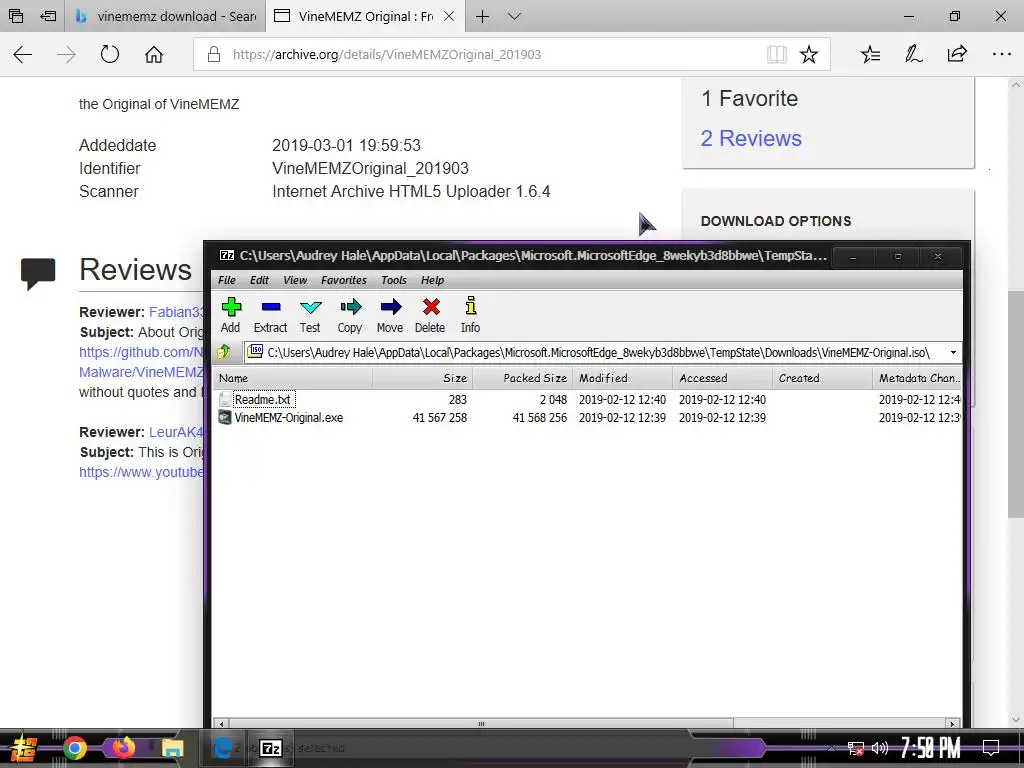Viewport: 1024px width, 768px height.
Task: Open the 2 Reviews link
Action: point(751,138)
